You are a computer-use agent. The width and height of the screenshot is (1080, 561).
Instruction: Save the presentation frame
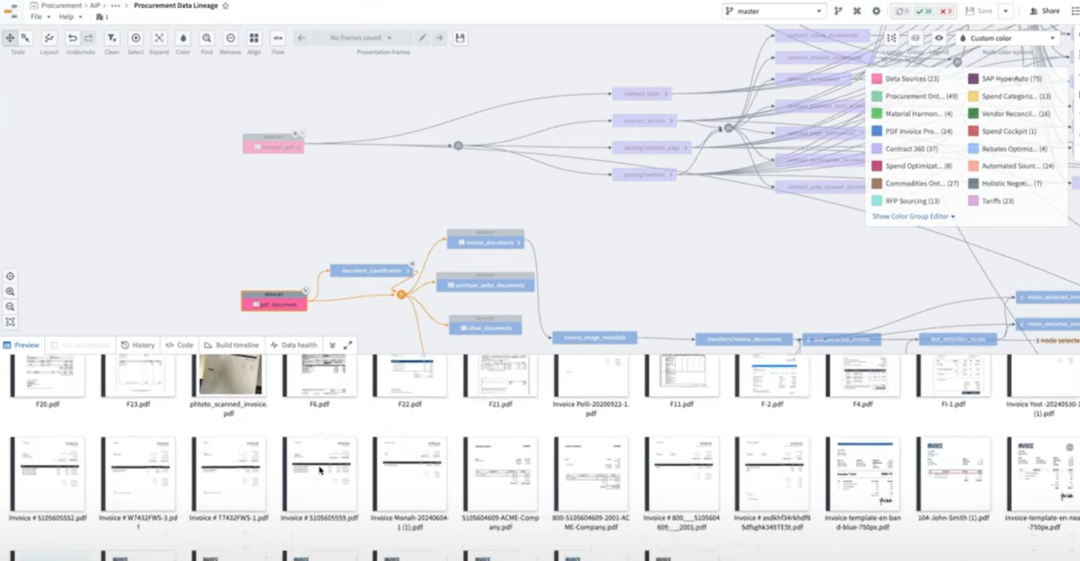(460, 38)
